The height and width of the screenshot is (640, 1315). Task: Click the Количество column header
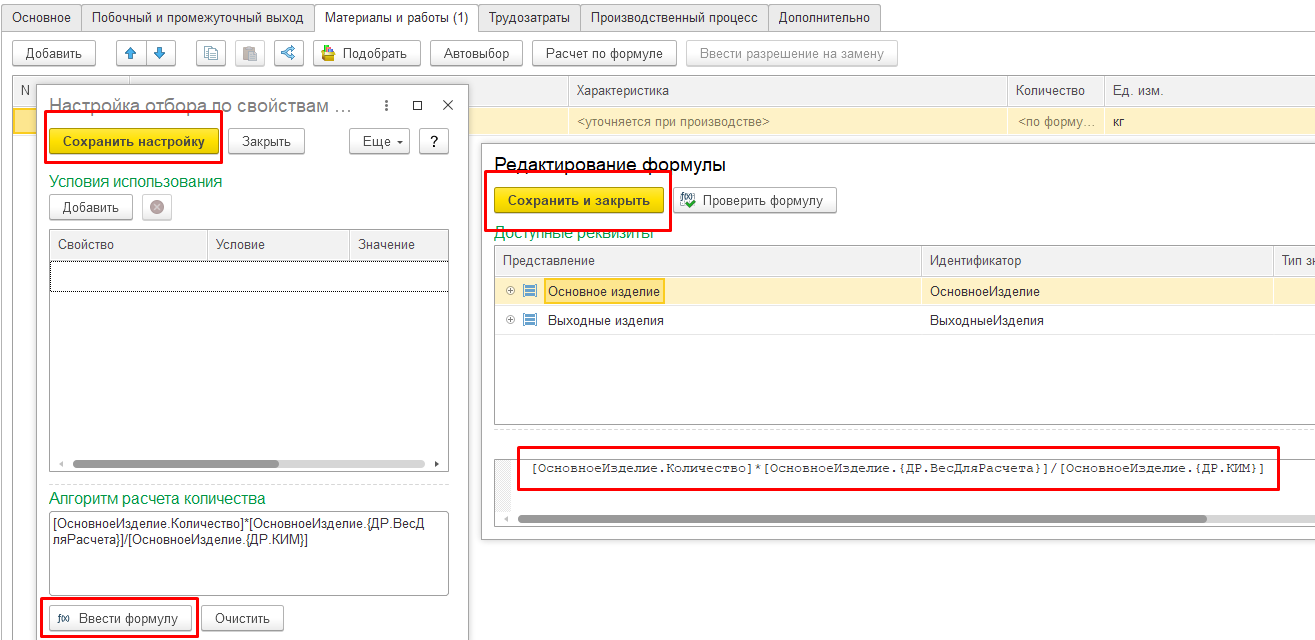(1056, 91)
